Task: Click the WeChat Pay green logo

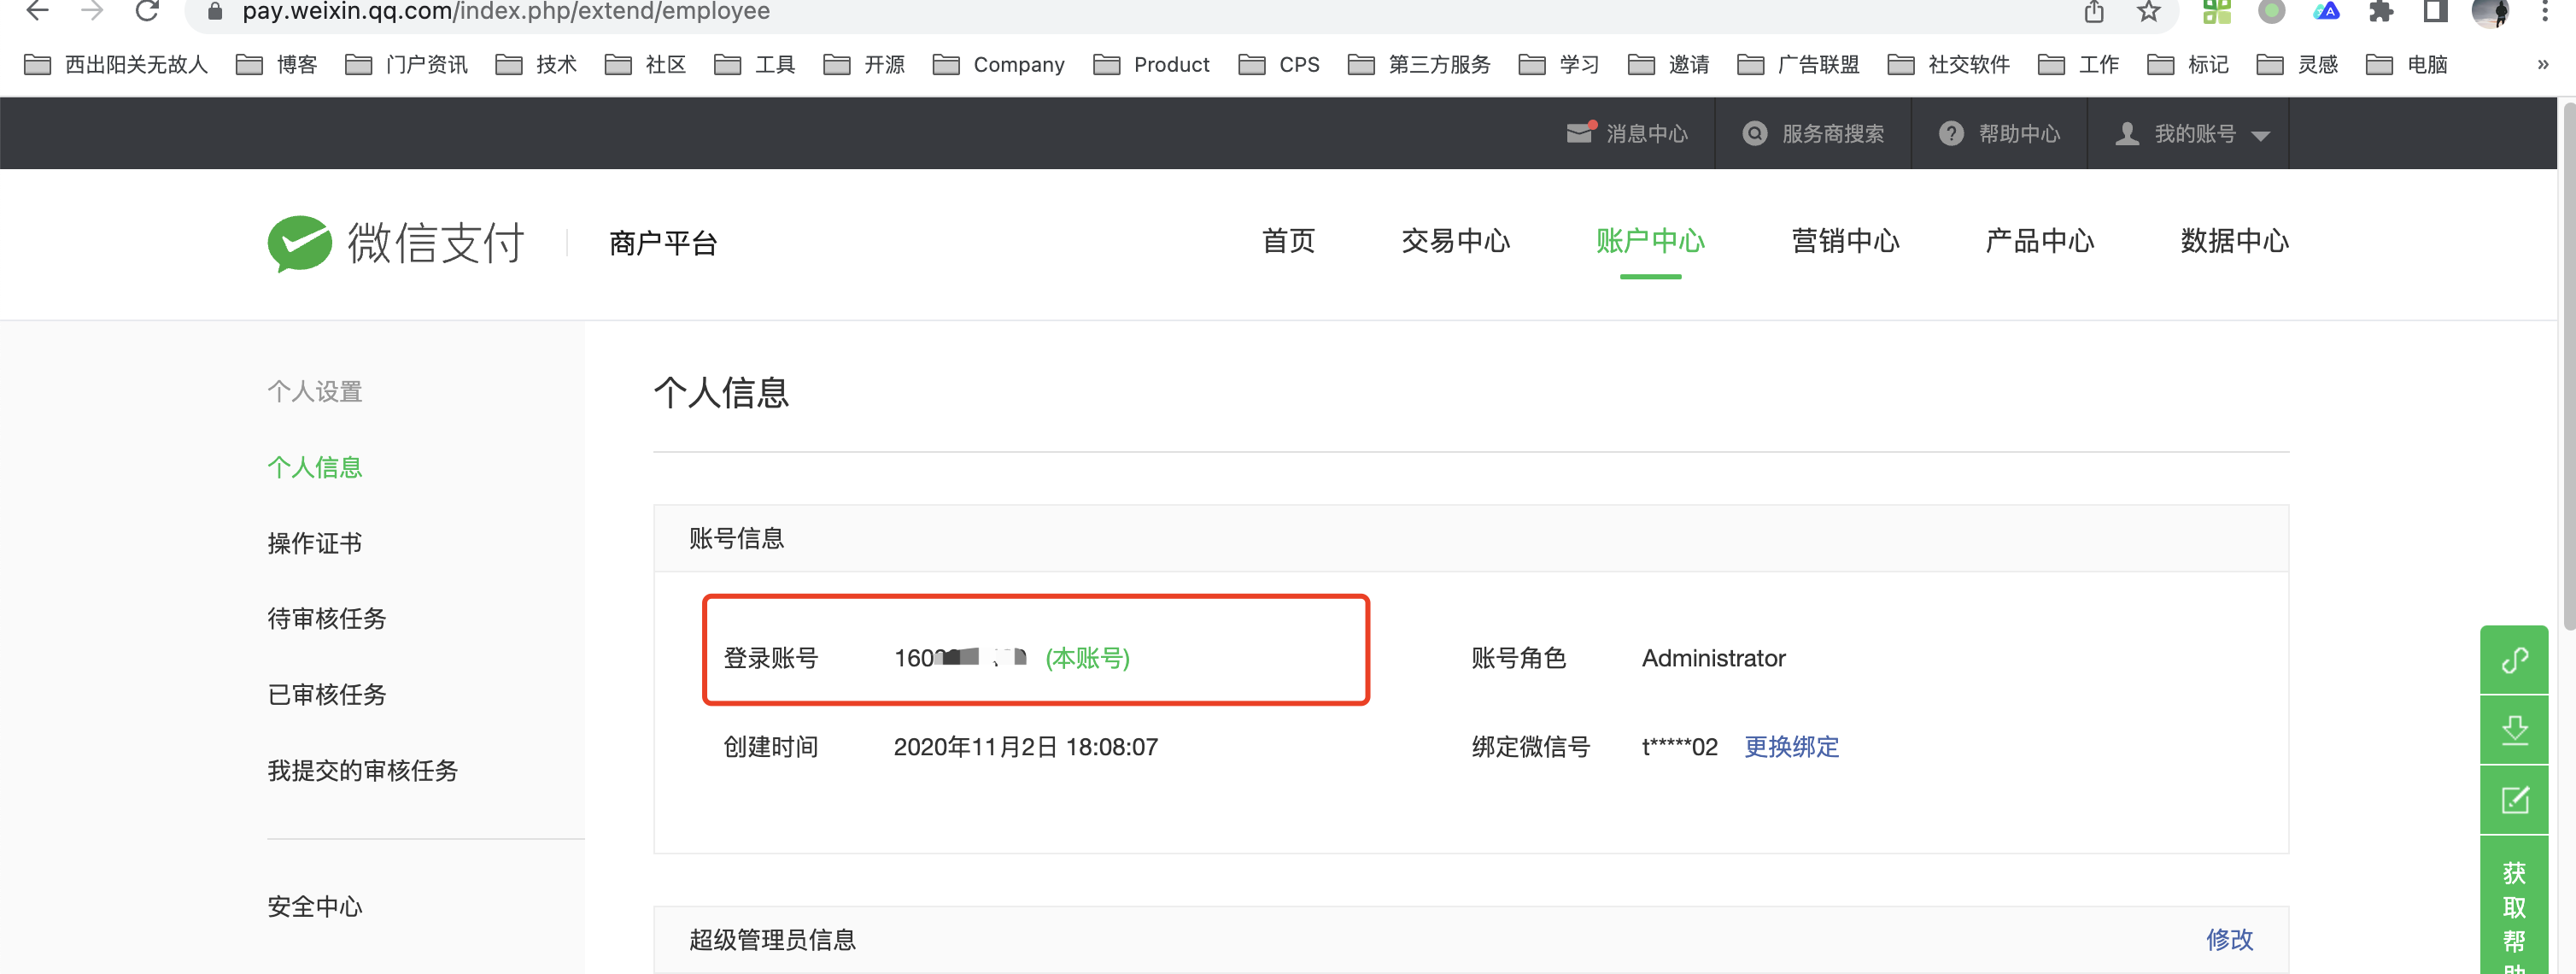Action: pyautogui.click(x=299, y=243)
